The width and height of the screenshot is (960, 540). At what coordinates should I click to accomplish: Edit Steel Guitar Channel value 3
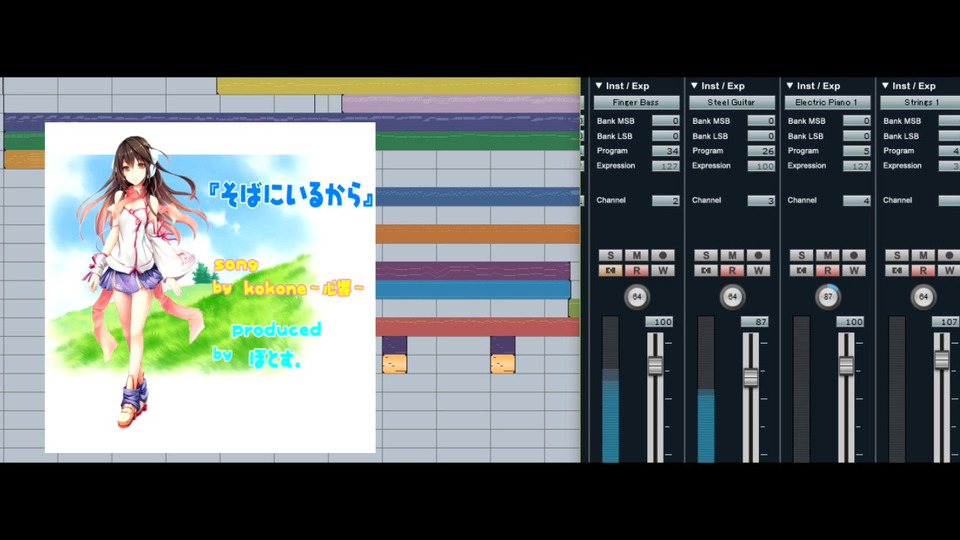pos(761,200)
